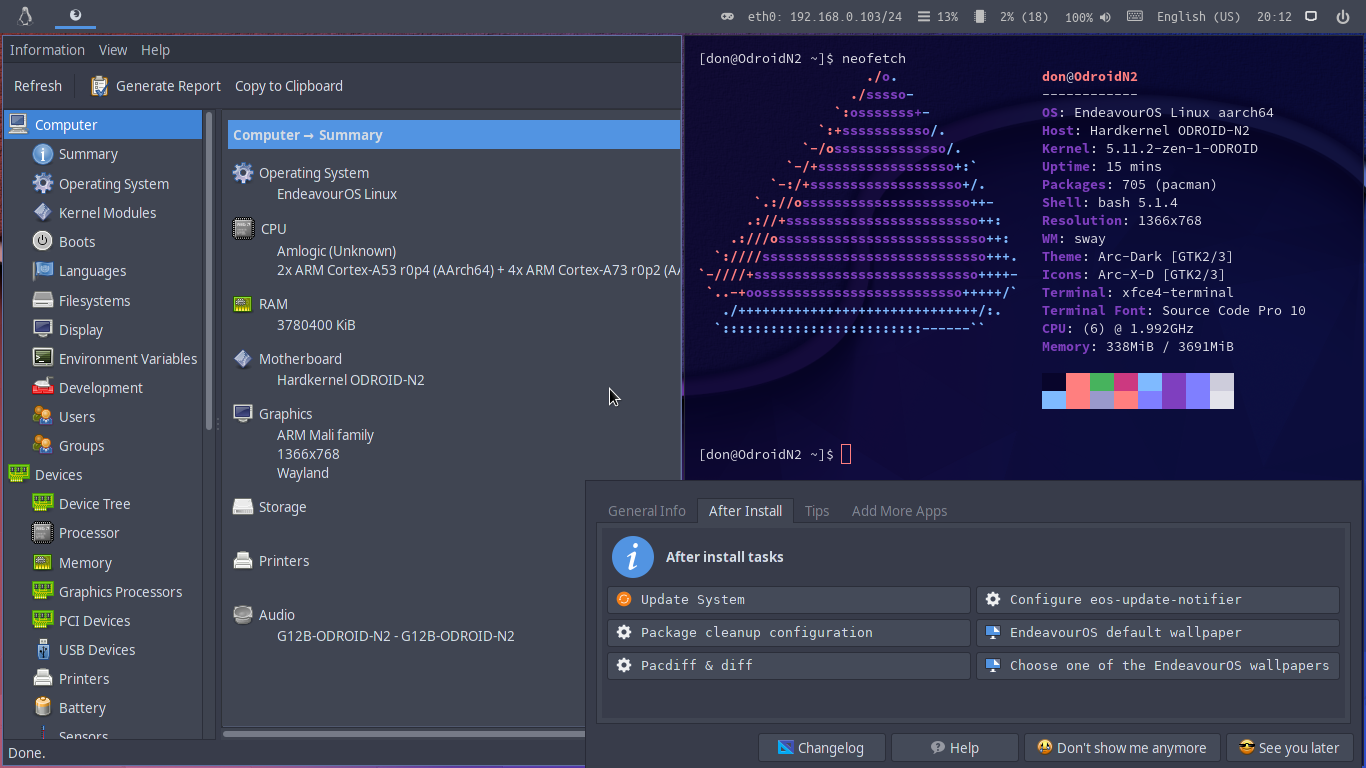Click Configure eos-update-notifier button
The width and height of the screenshot is (1366, 768).
pyautogui.click(x=1158, y=599)
